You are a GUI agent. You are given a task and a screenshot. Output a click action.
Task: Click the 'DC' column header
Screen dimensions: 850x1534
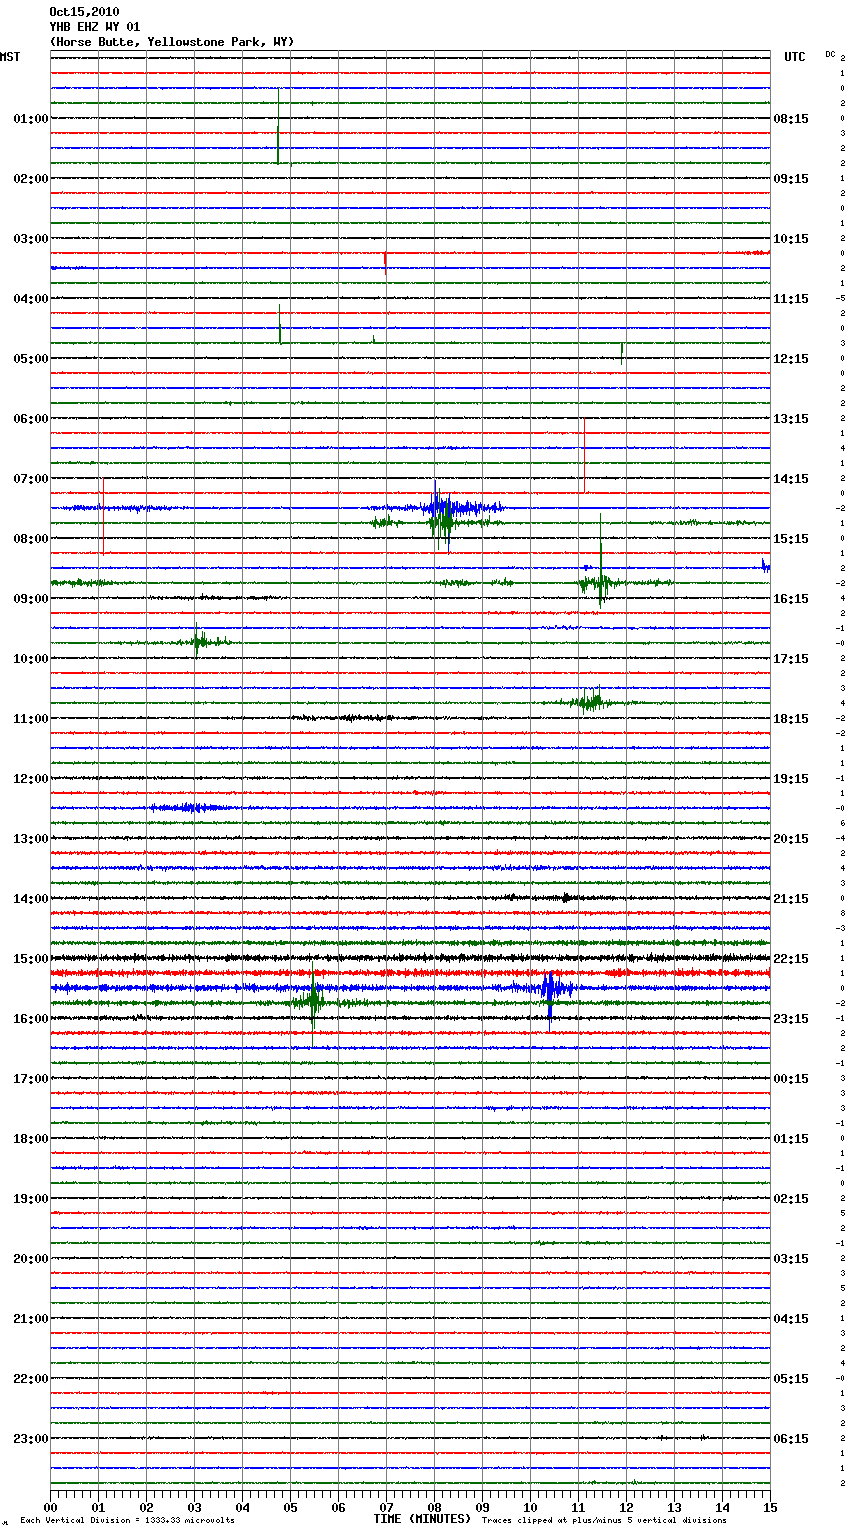click(830, 54)
